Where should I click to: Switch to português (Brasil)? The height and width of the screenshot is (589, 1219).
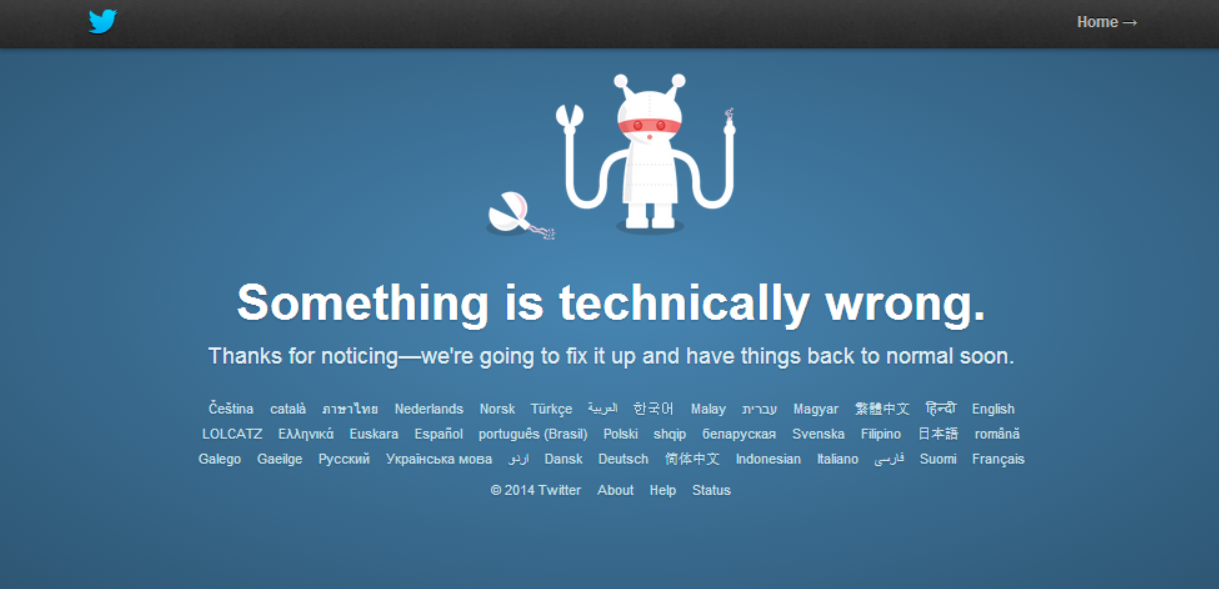533,434
